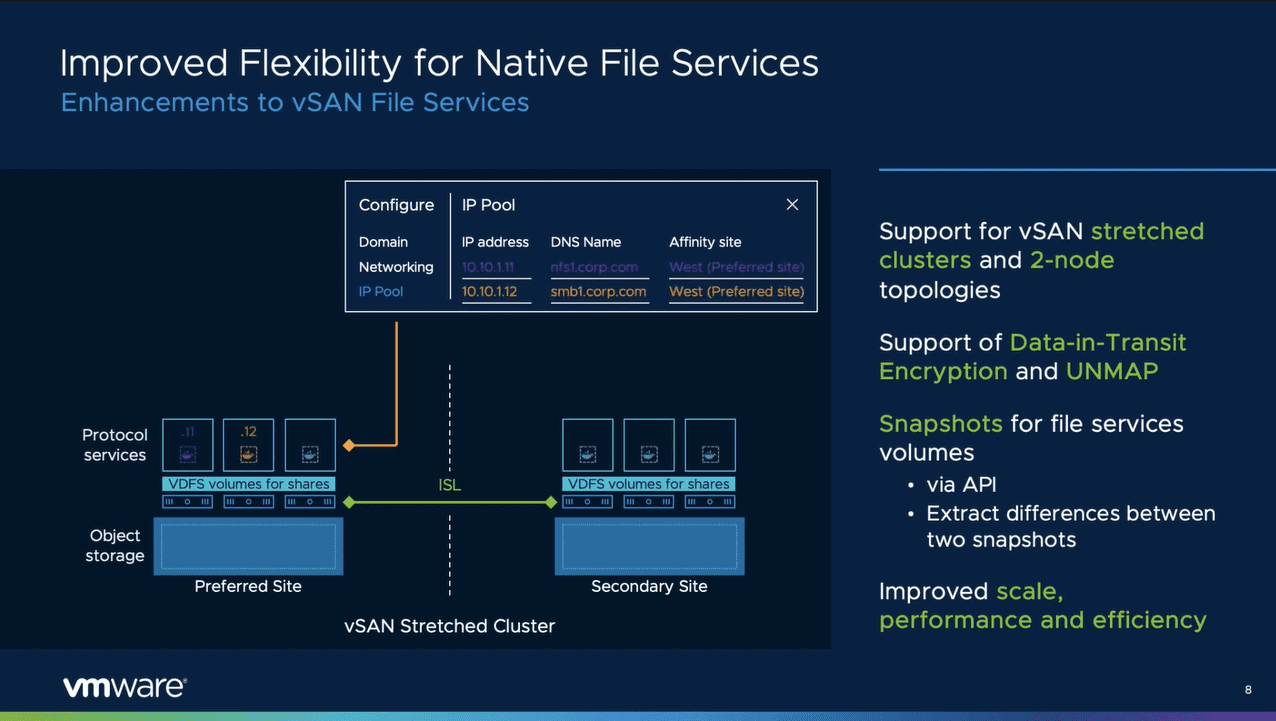1276x721 pixels.
Task: Click middle Secondary Site protocol service icon
Action: [649, 445]
